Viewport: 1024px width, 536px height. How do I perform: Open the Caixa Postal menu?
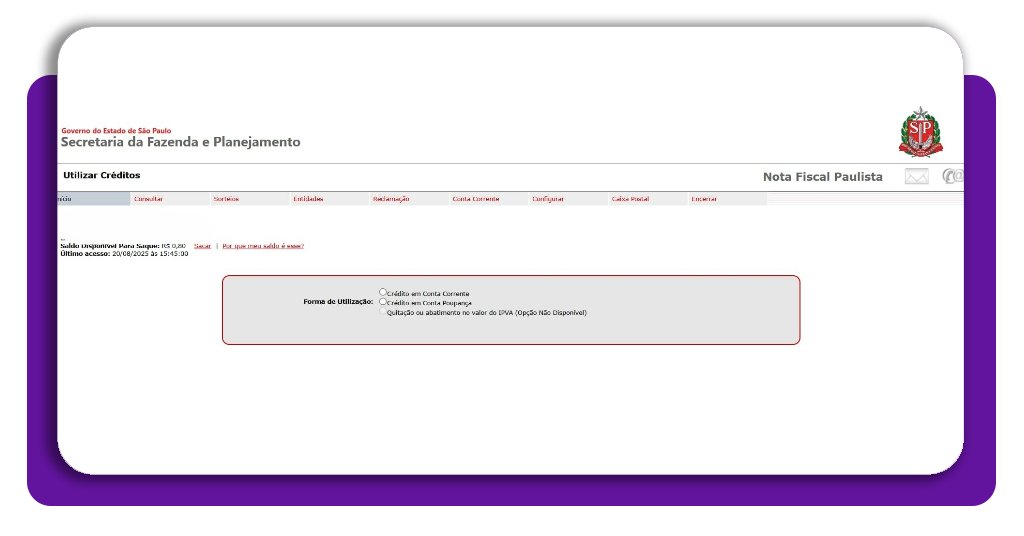point(630,199)
